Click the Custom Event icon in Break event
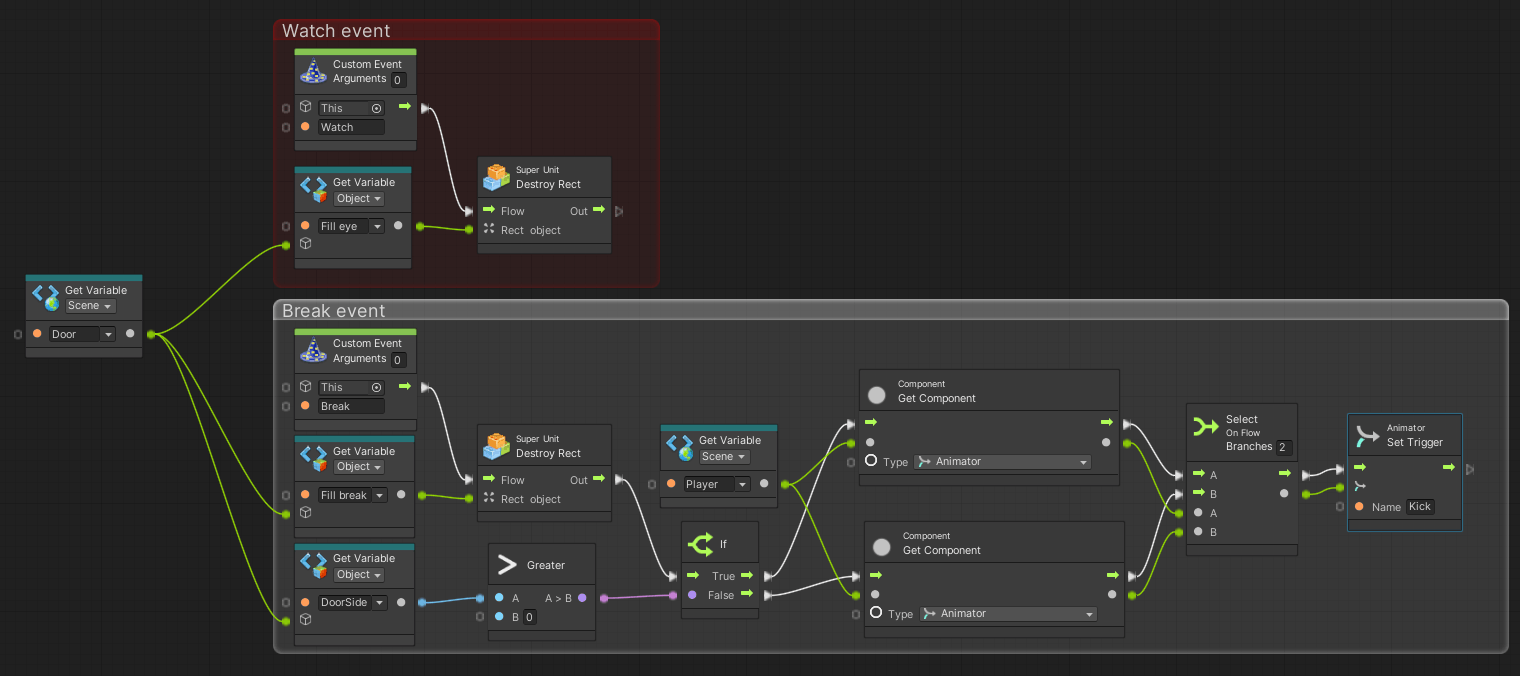This screenshot has width=1520, height=676. 313,349
